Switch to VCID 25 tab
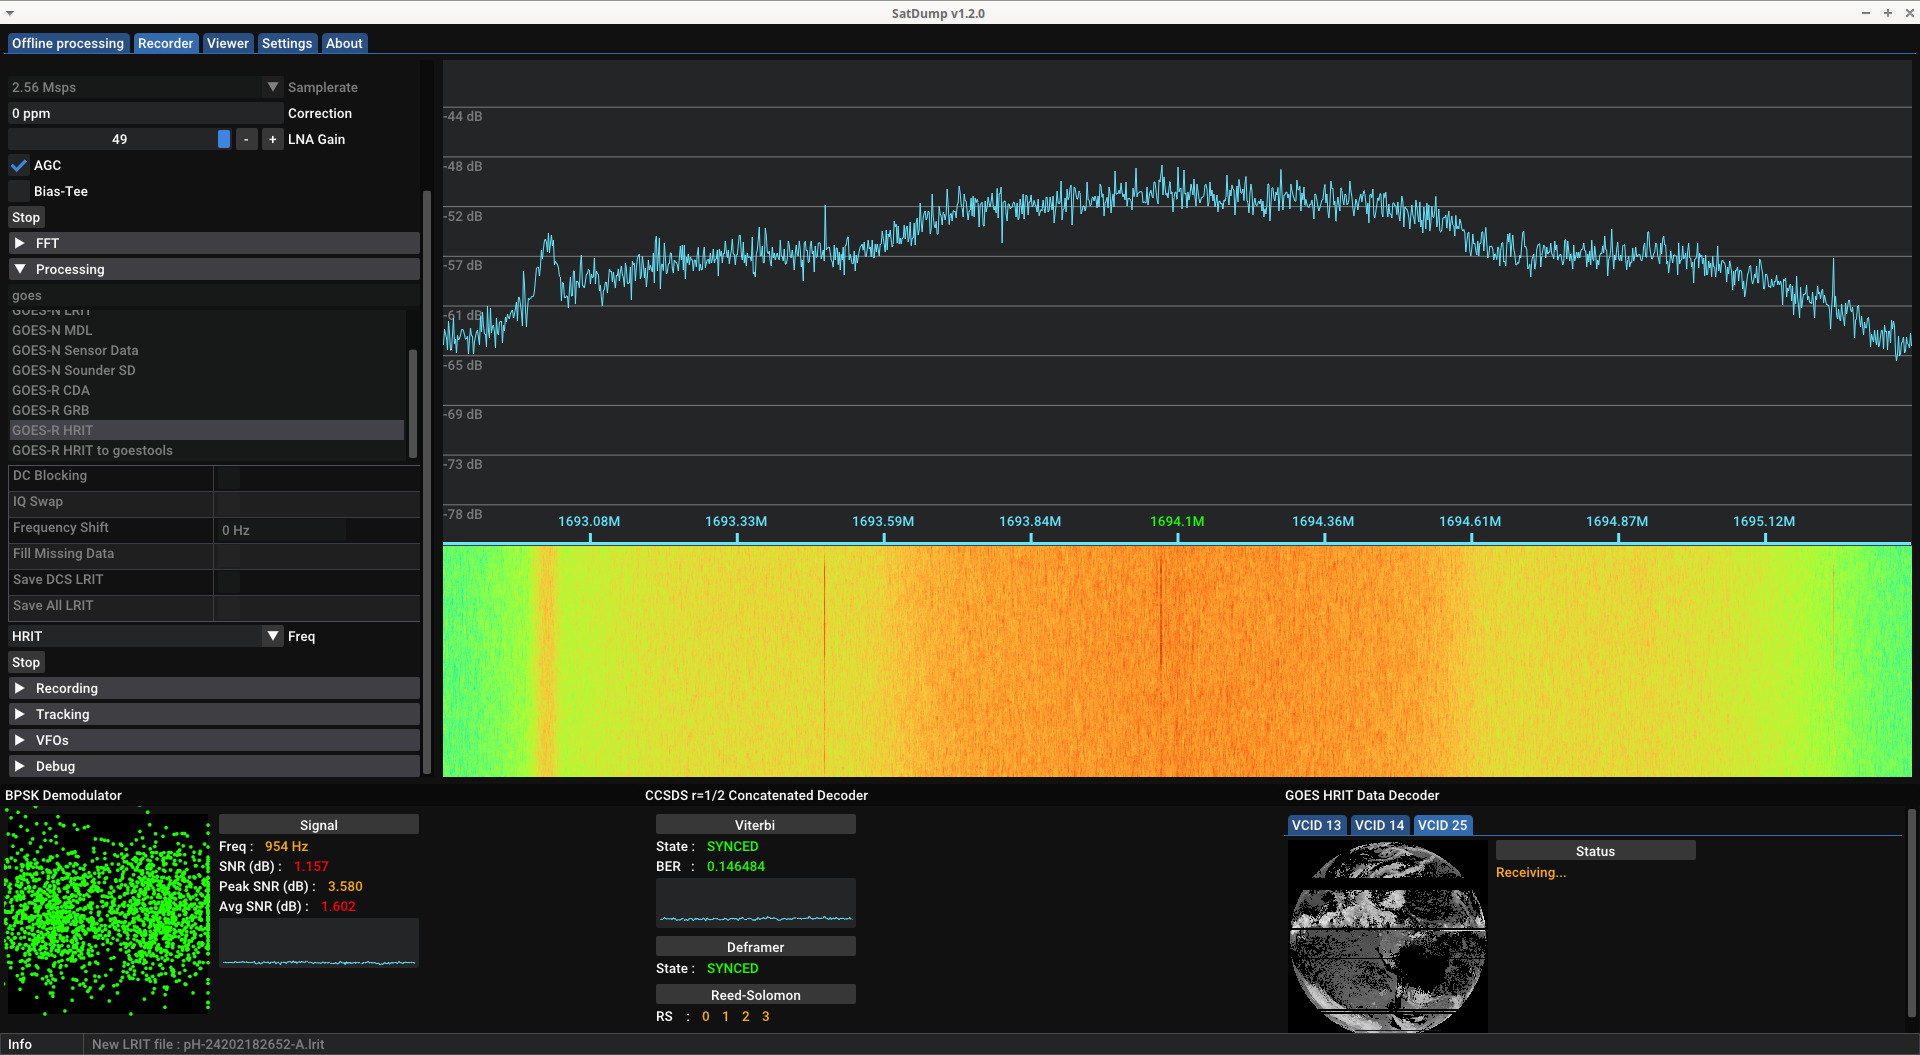 (1442, 825)
